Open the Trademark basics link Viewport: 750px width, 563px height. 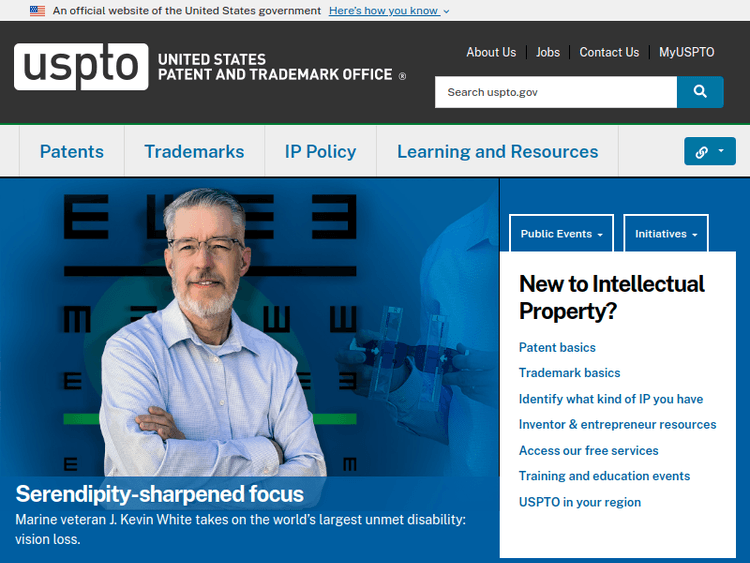pyautogui.click(x=569, y=373)
